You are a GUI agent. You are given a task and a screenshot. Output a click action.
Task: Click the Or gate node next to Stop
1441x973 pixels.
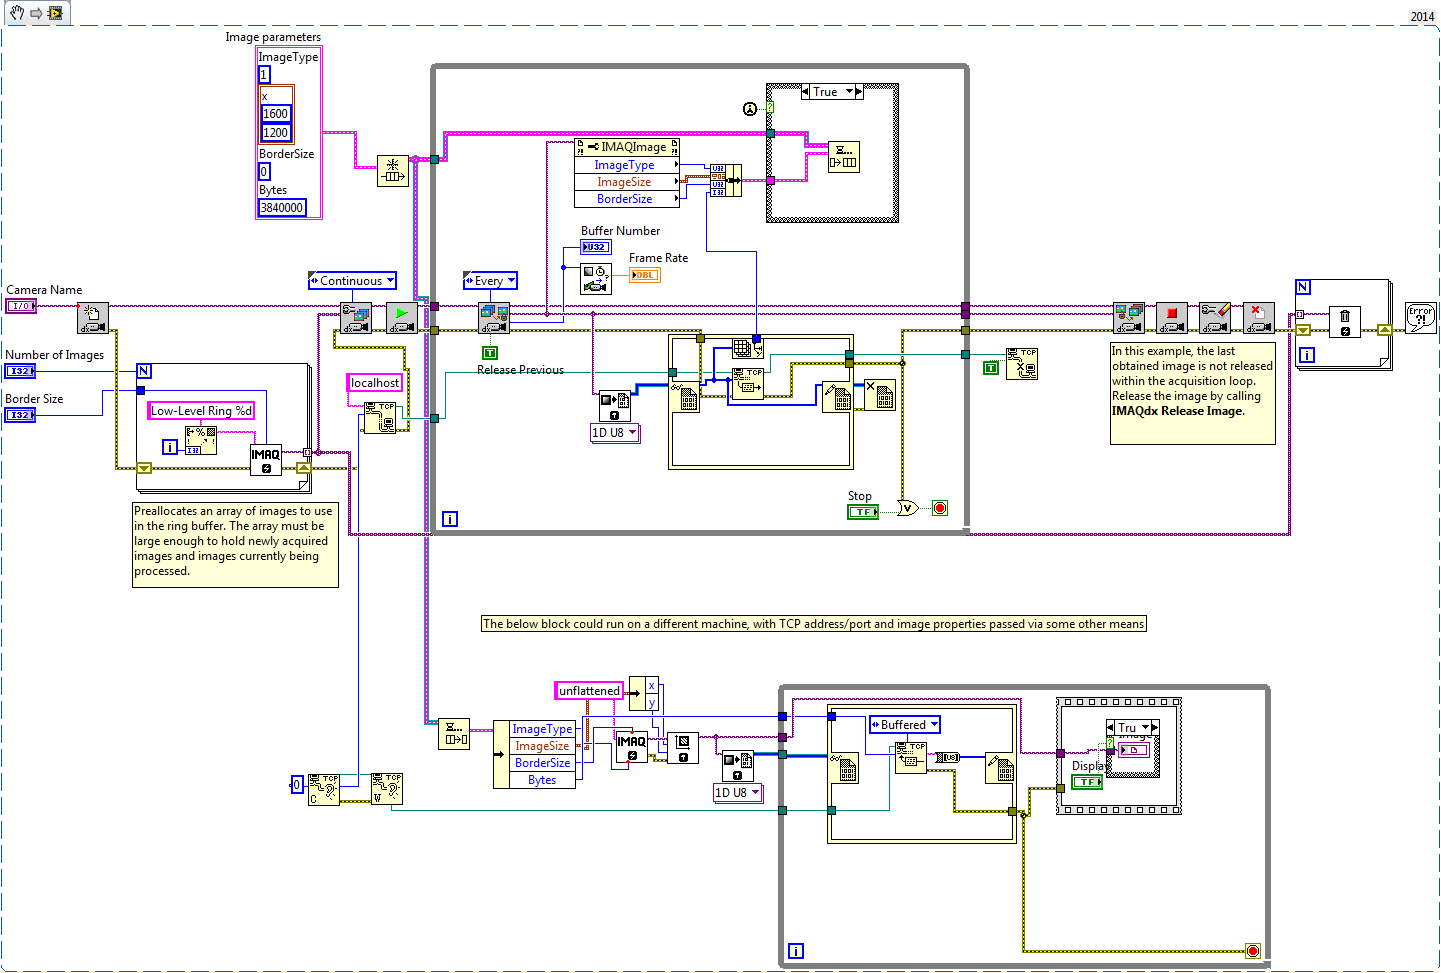pyautogui.click(x=907, y=508)
